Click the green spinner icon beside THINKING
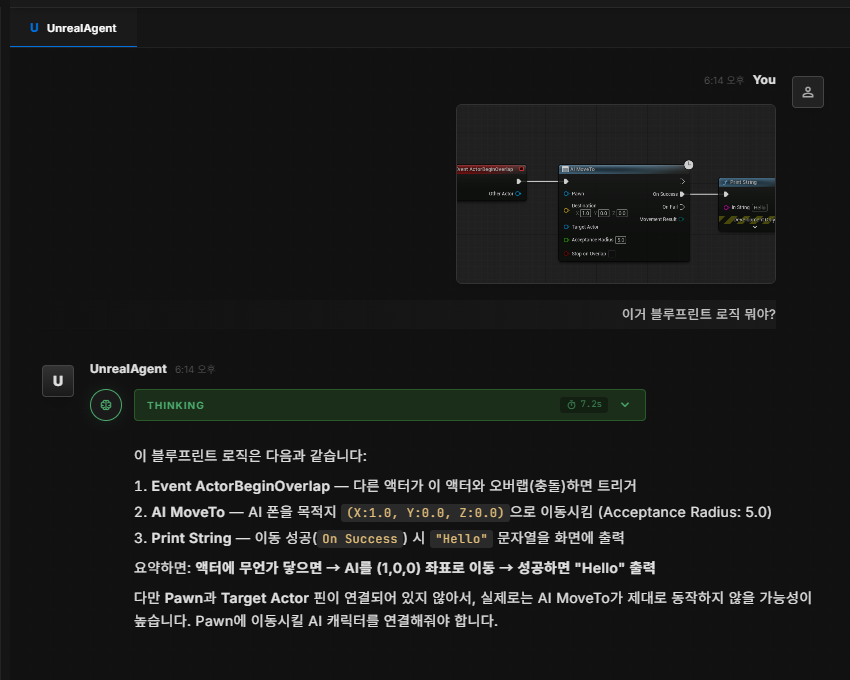 [106, 405]
